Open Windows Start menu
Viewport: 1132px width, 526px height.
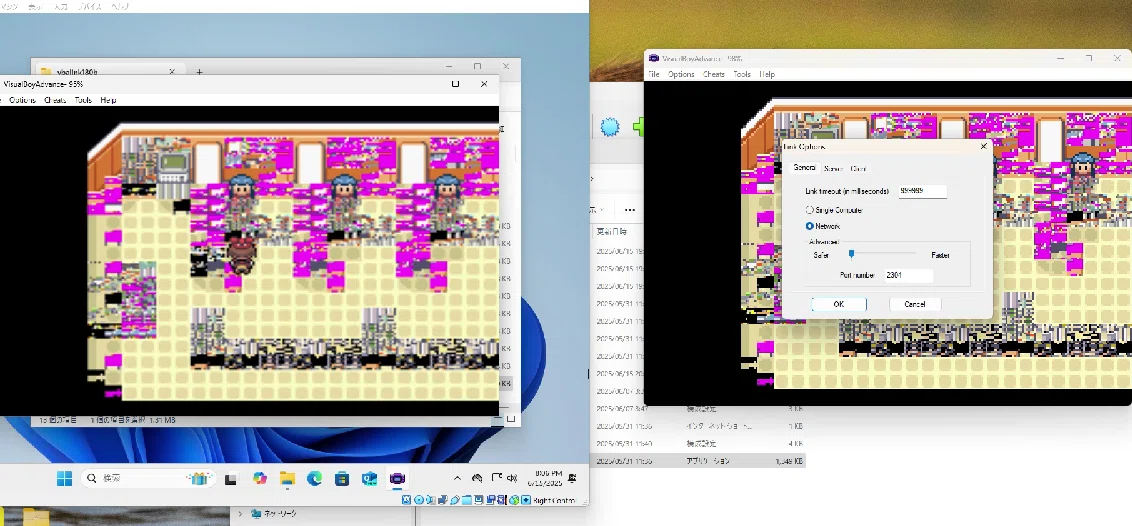click(64, 478)
